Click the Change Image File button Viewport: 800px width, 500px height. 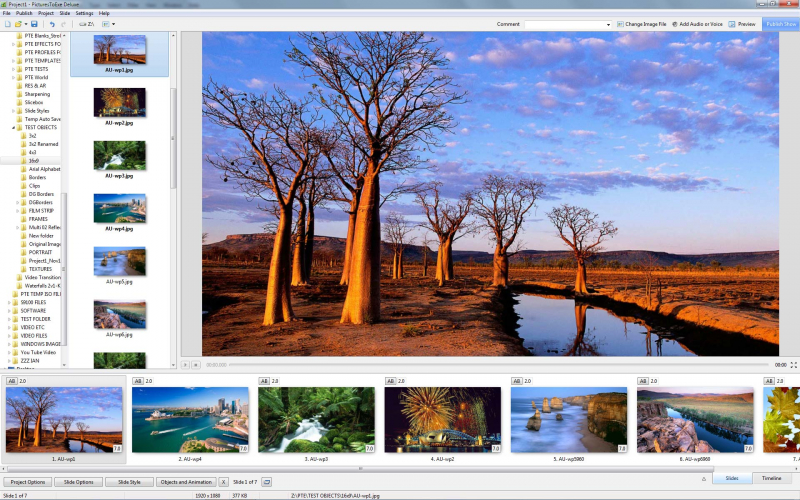pos(641,24)
